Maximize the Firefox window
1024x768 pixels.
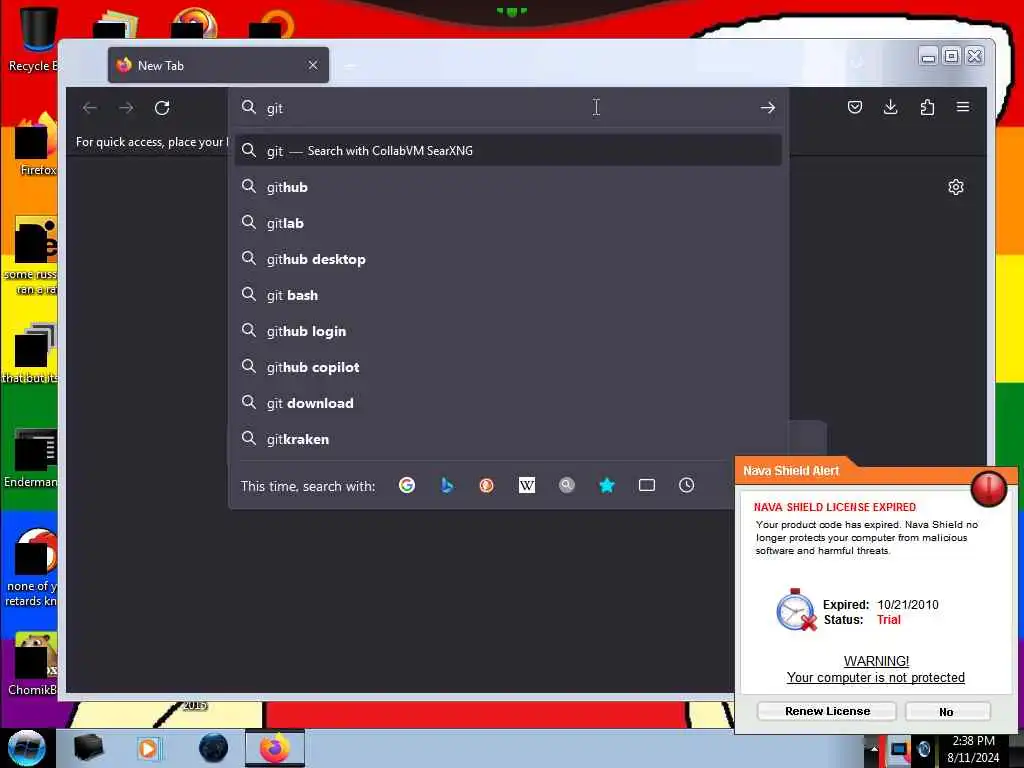[952, 57]
